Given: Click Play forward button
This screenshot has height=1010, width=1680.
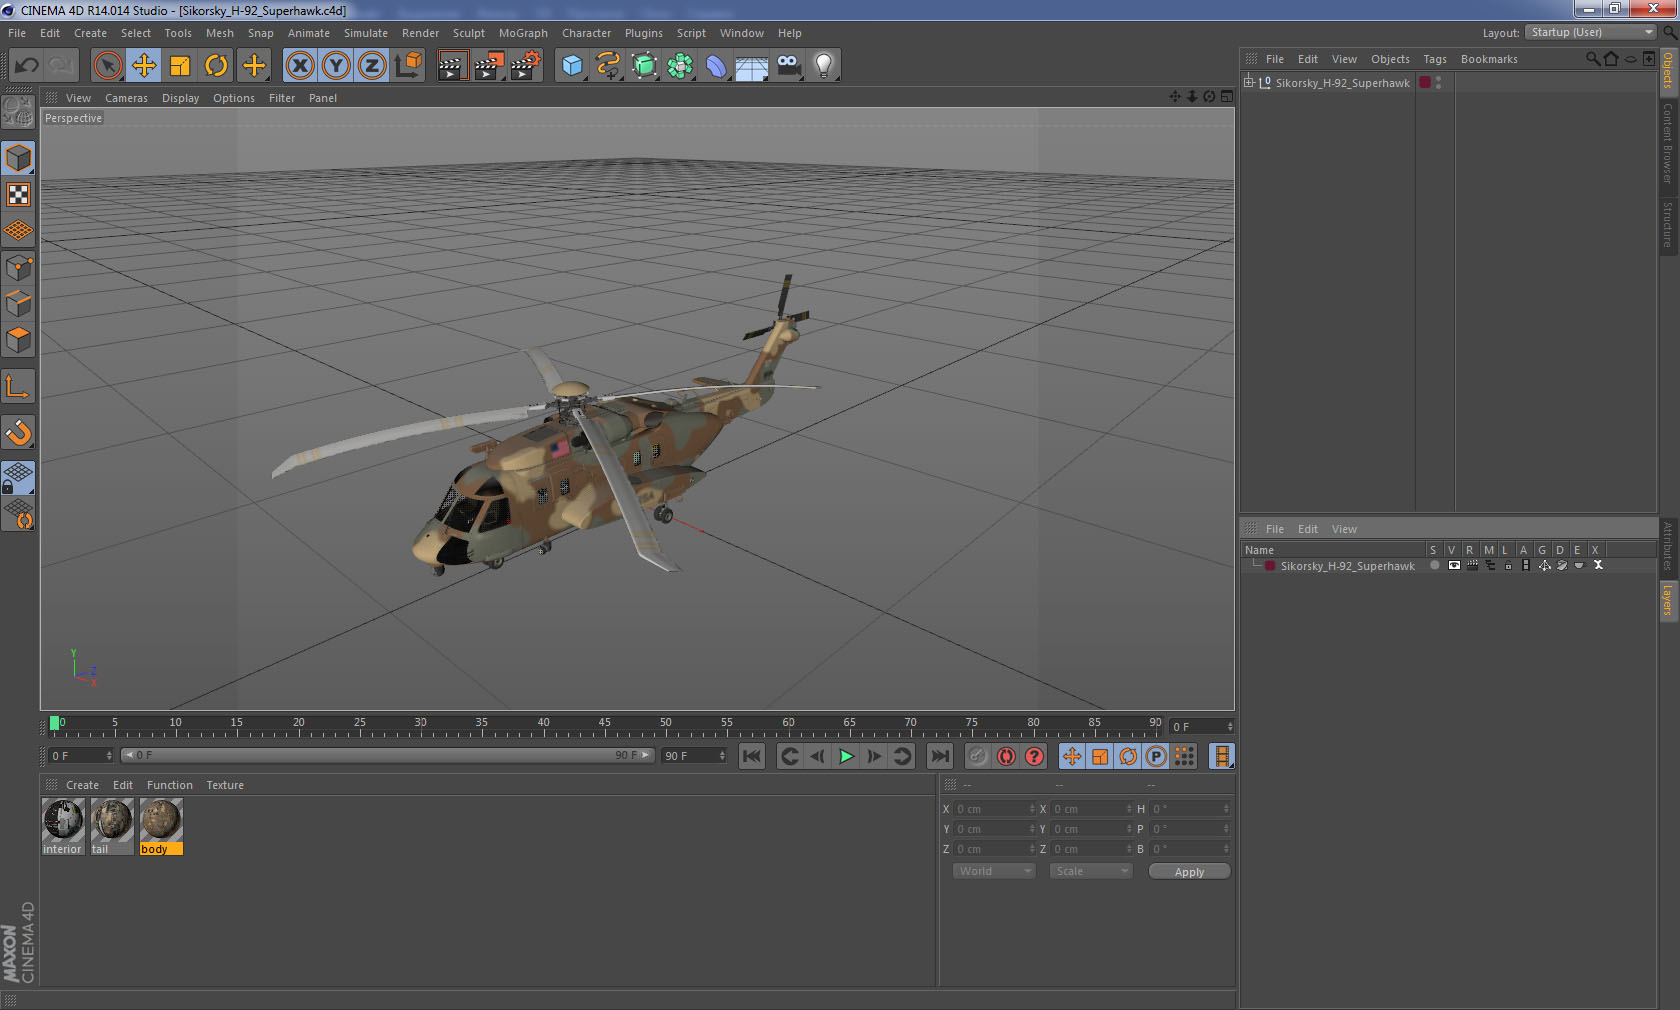Looking at the screenshot, I should pyautogui.click(x=846, y=756).
